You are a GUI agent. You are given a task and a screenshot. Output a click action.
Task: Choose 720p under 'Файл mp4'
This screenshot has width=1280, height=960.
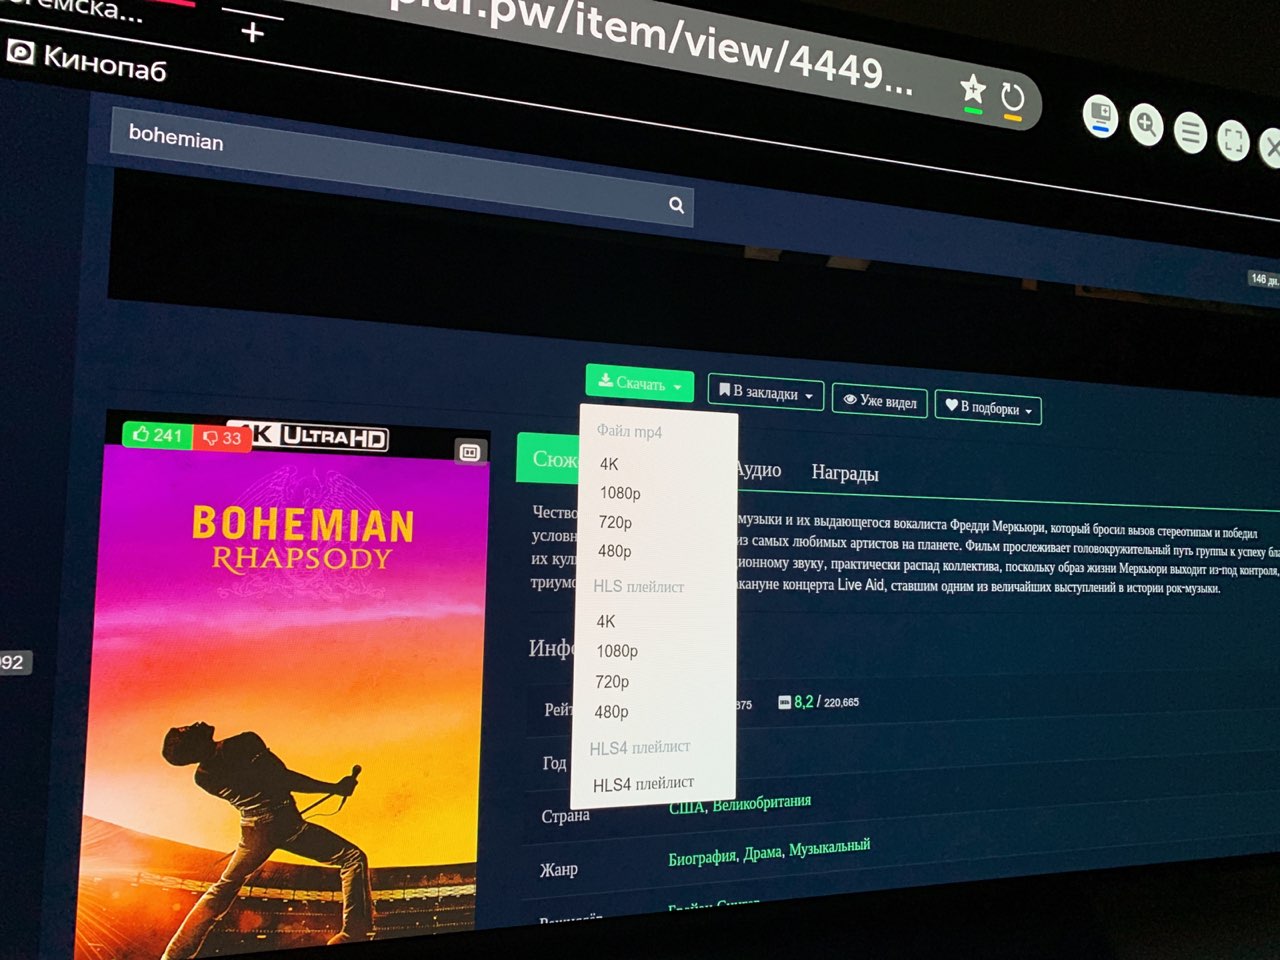click(x=615, y=522)
